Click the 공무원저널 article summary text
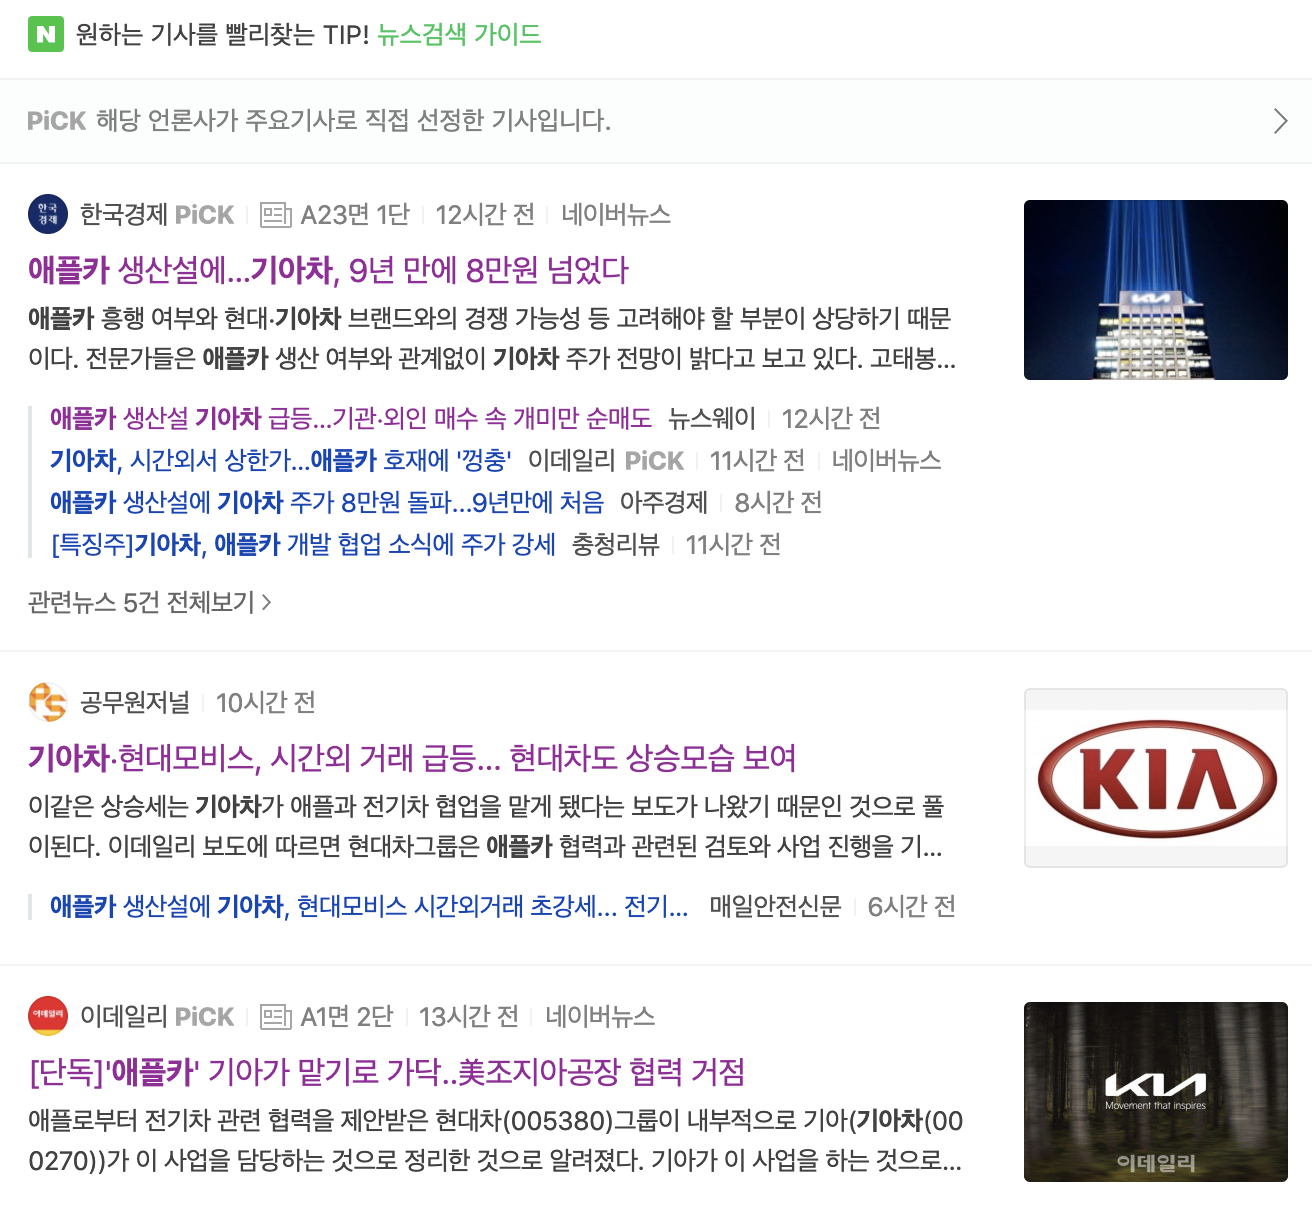 pos(486,826)
